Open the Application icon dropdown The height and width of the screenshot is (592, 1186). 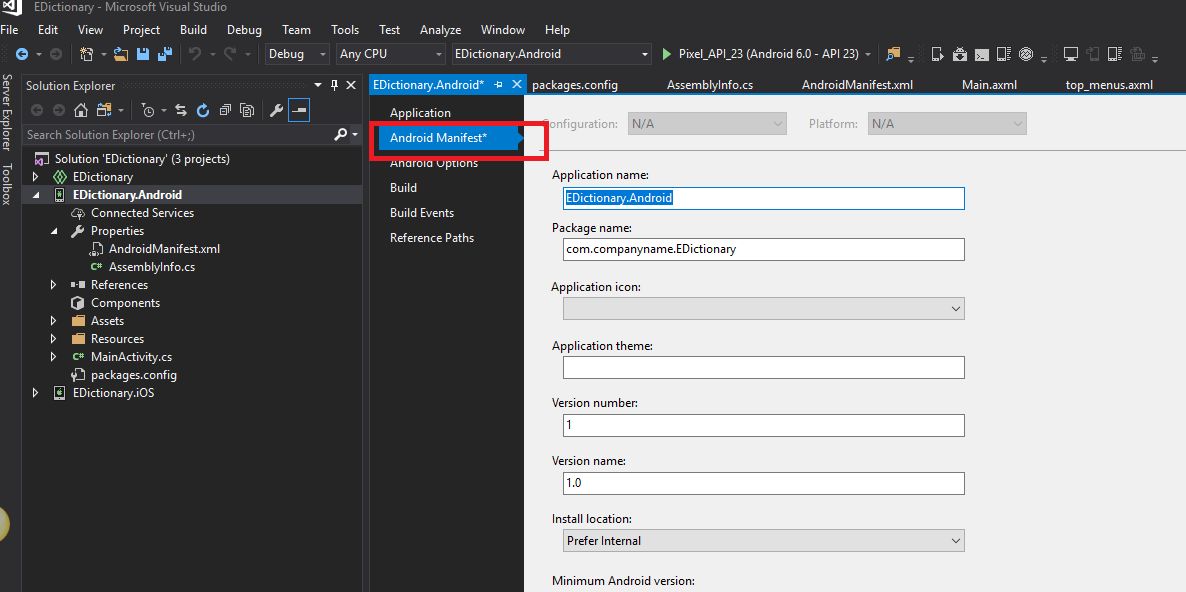(763, 308)
